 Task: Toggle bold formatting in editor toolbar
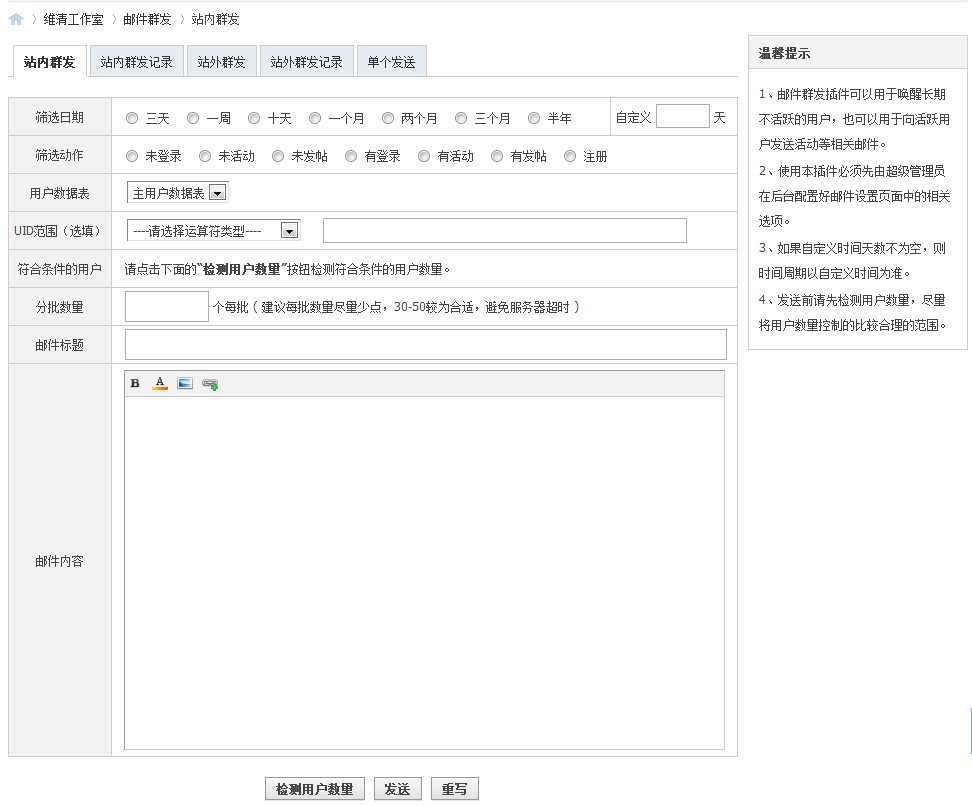[135, 384]
